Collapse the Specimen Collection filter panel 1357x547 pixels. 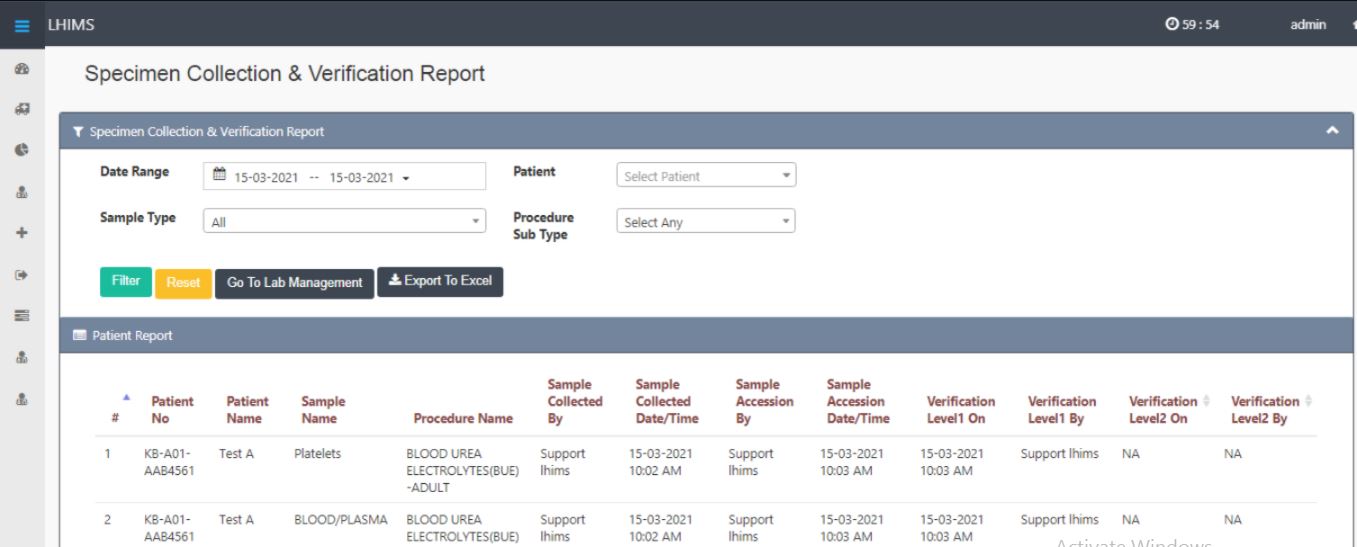click(x=1331, y=131)
